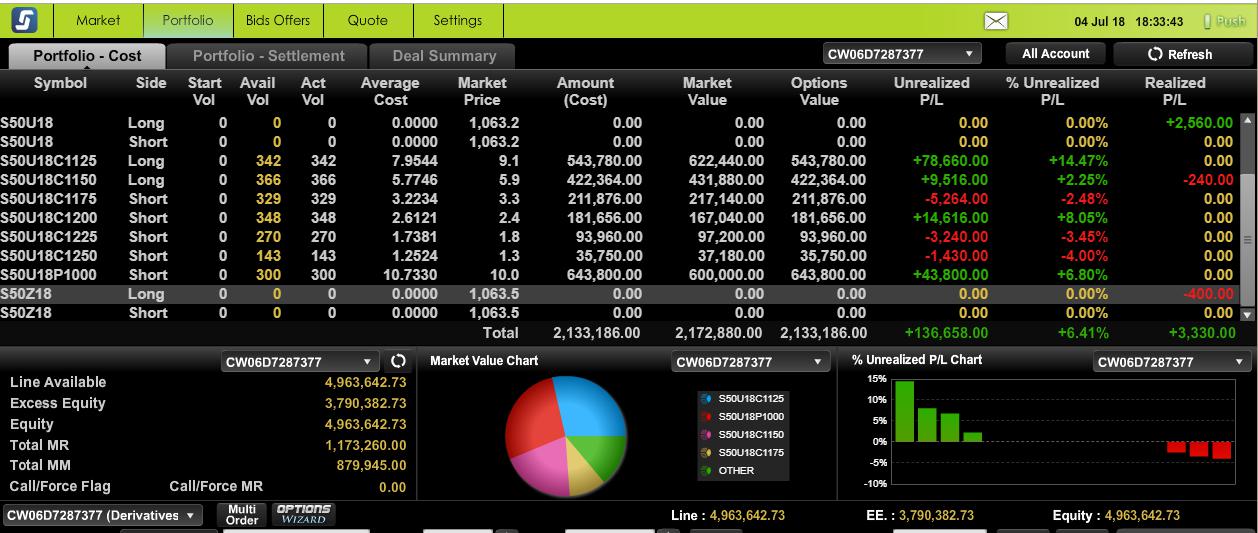Select the highlighted S50Z18 Long row
The width and height of the screenshot is (1258, 533).
coord(619,294)
